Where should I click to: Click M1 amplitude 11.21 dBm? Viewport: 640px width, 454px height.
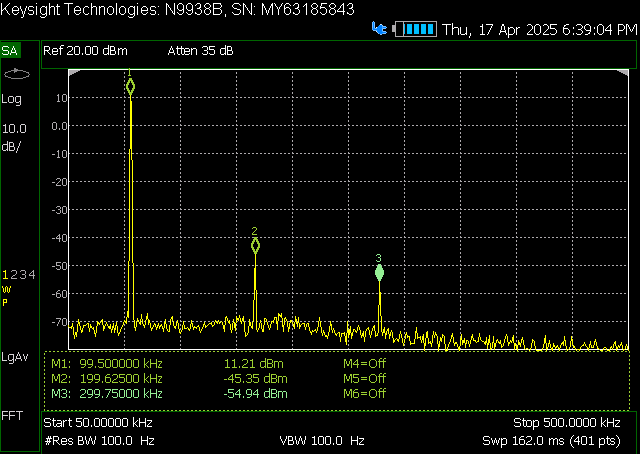click(253, 363)
